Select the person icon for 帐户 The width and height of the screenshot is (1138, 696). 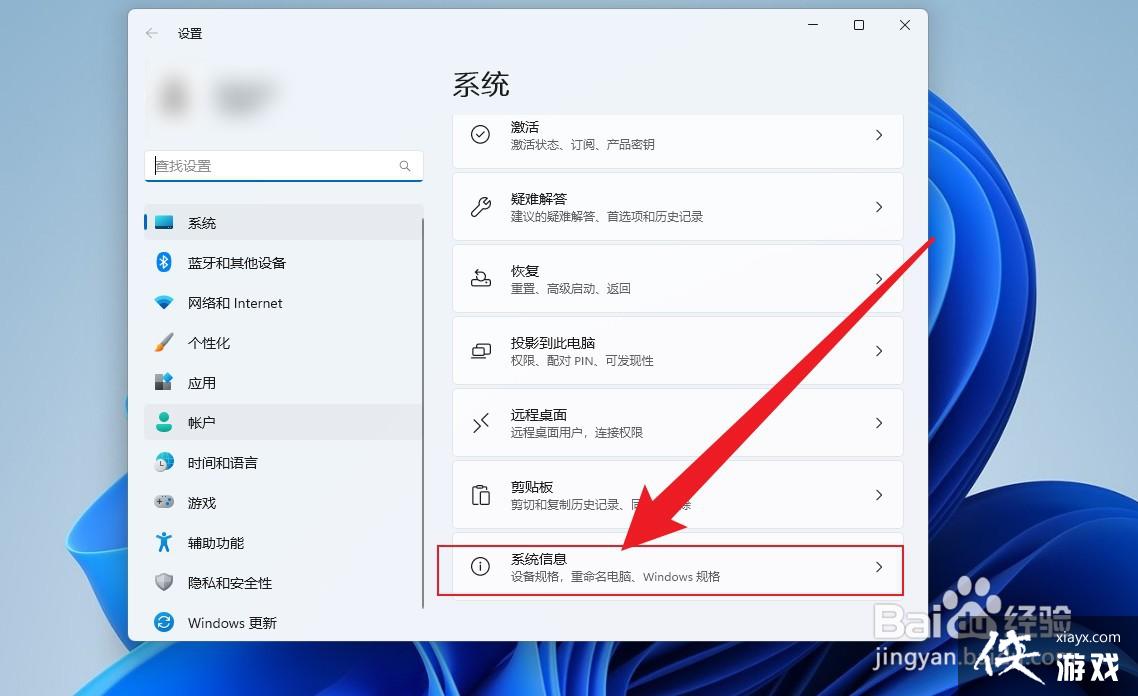click(x=163, y=422)
